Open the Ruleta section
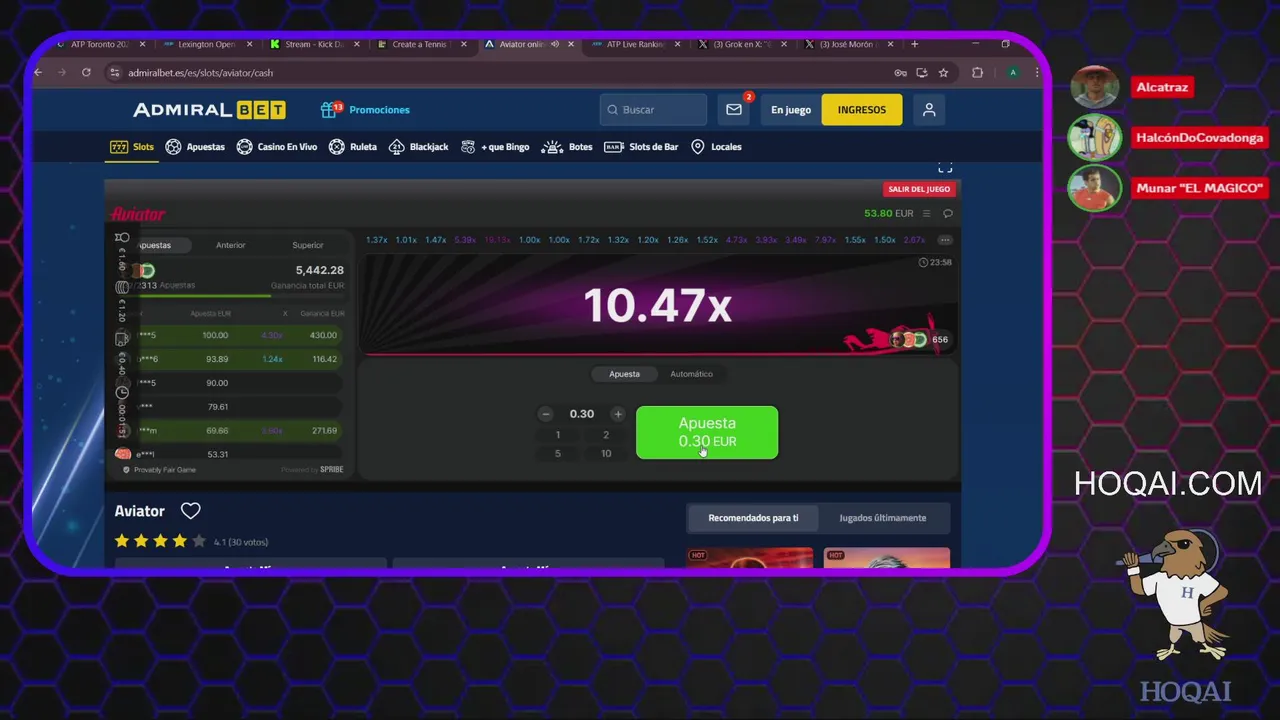 coord(353,147)
